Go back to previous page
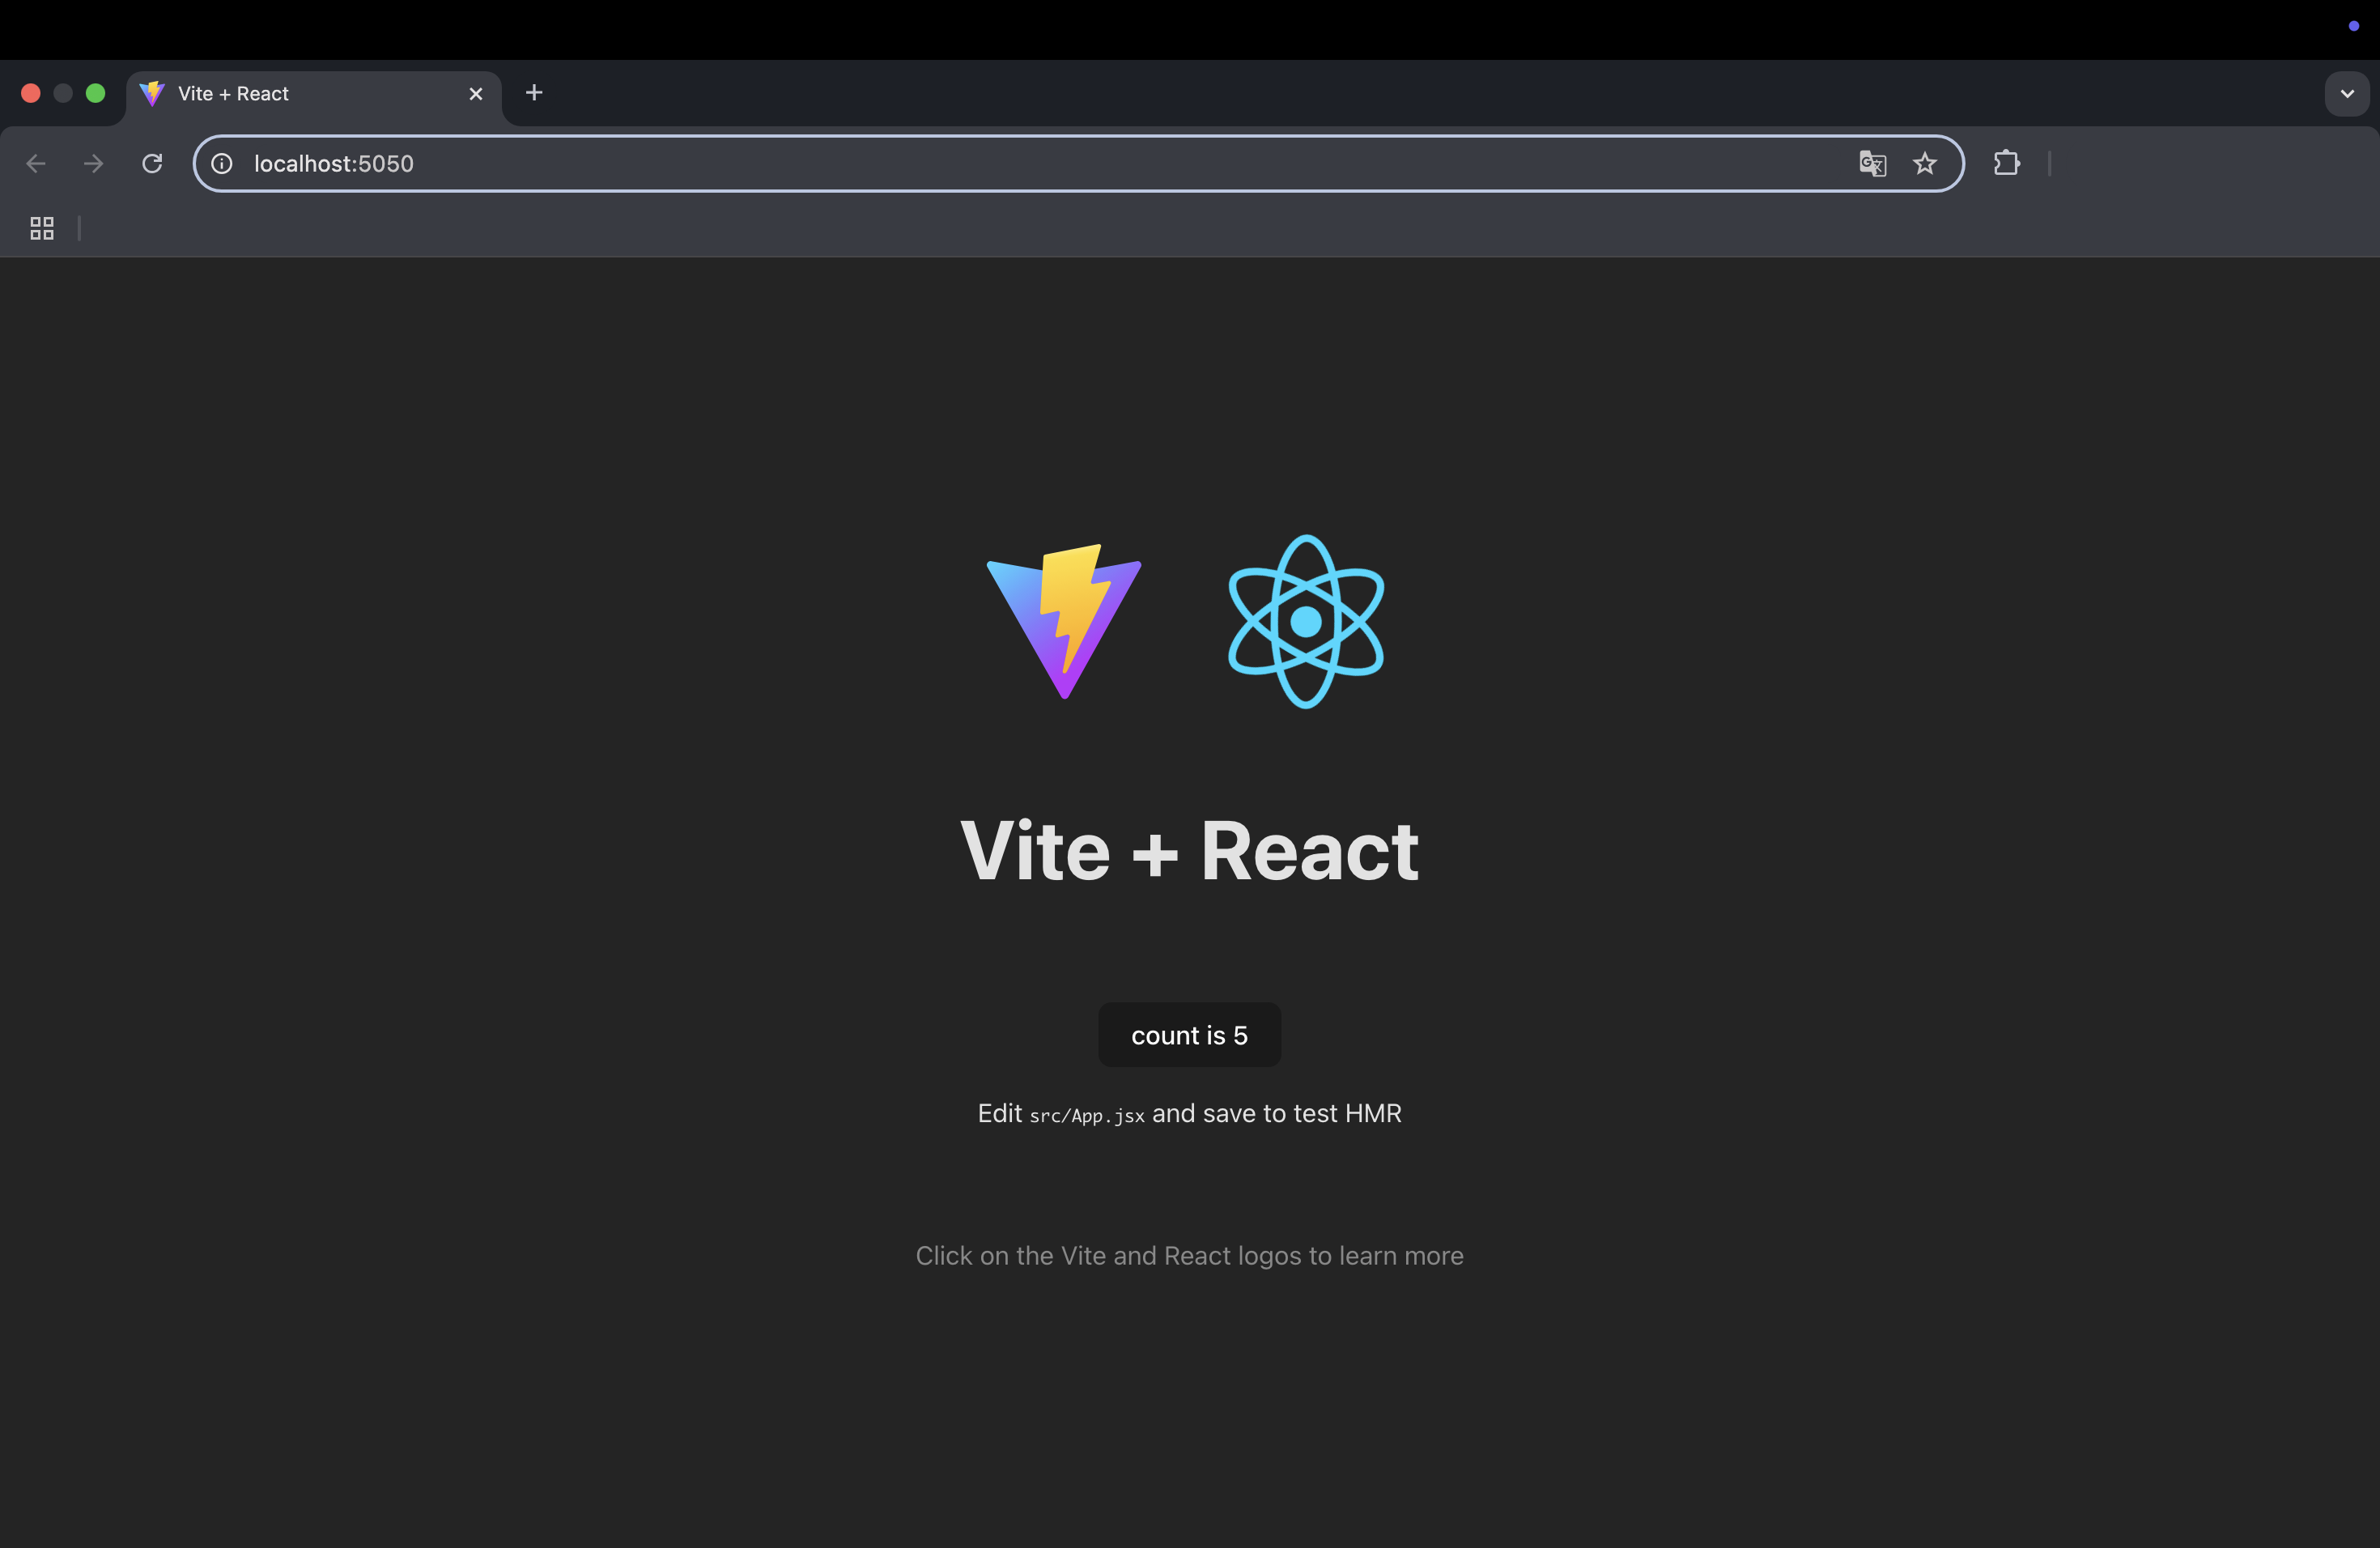Screen dimensions: 2380x1548 pyautogui.click(x=36, y=163)
